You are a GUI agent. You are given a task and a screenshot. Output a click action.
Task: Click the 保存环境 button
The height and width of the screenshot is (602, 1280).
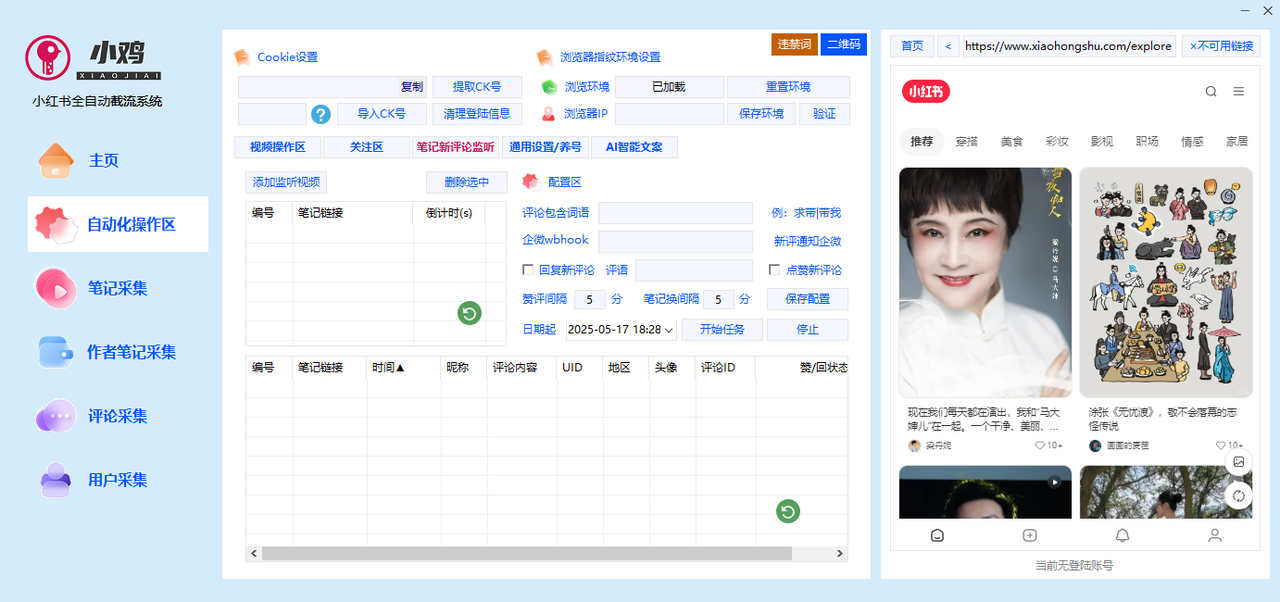[x=761, y=114]
